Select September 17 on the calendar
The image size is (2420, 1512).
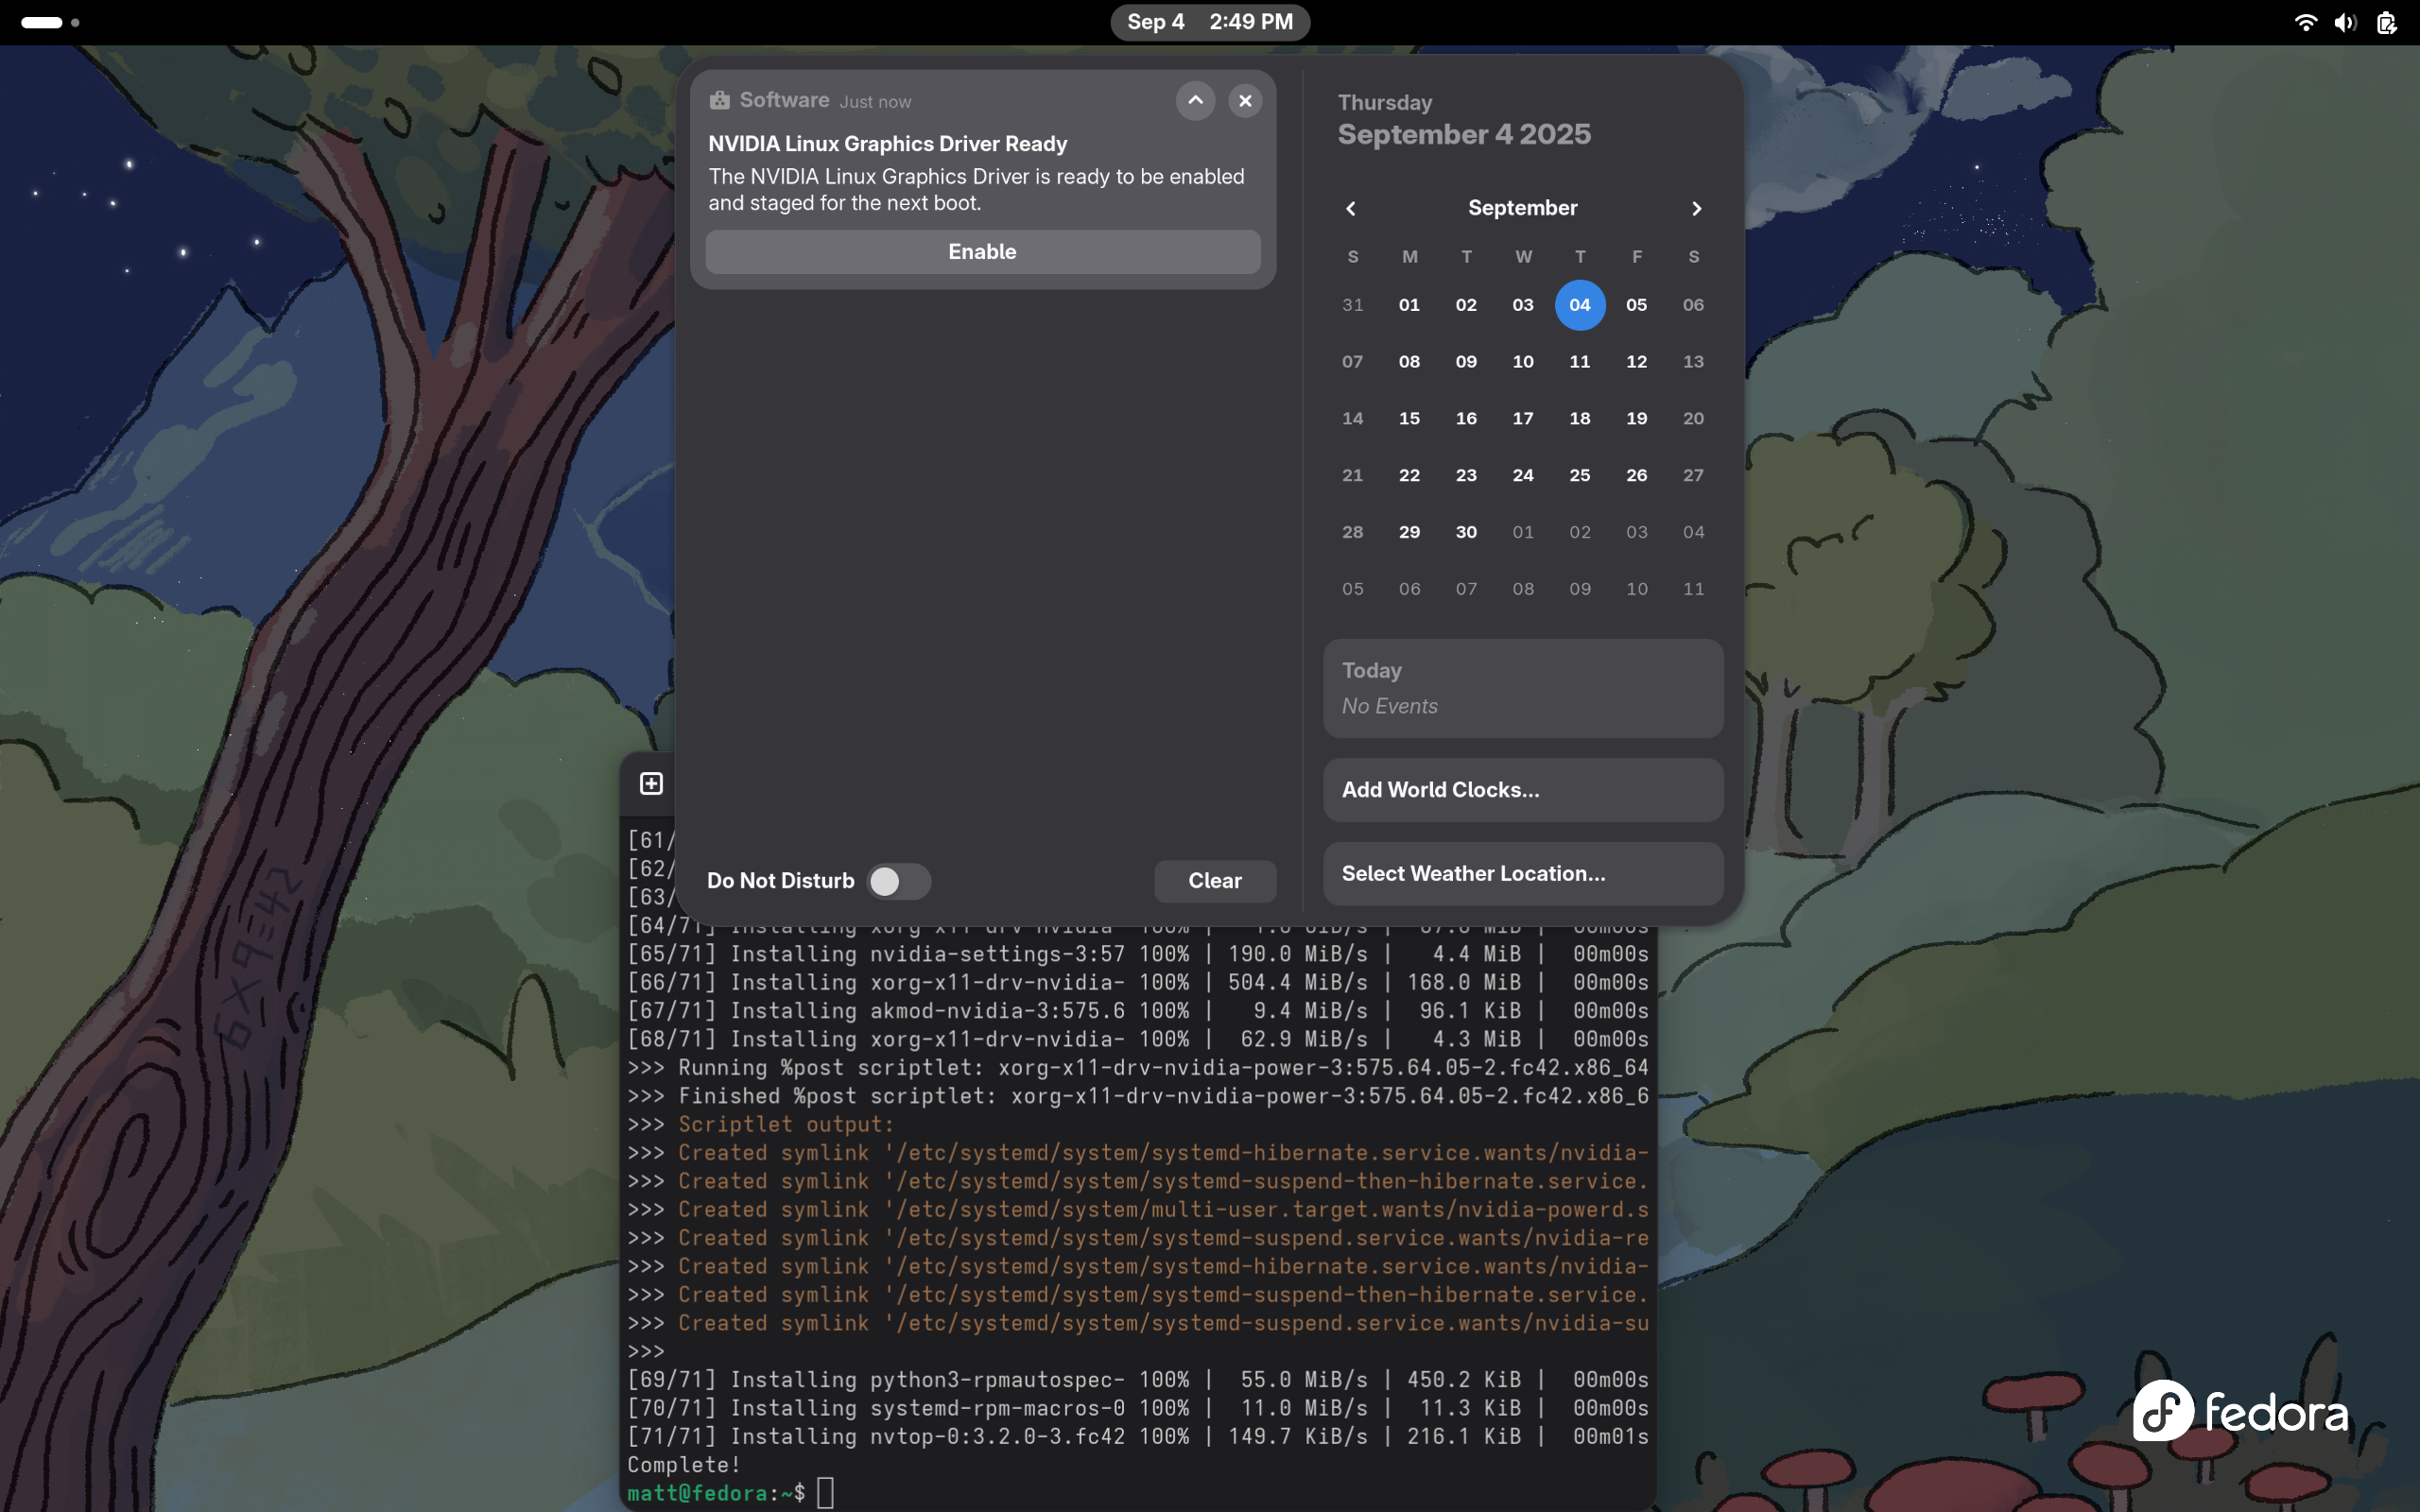click(1522, 418)
